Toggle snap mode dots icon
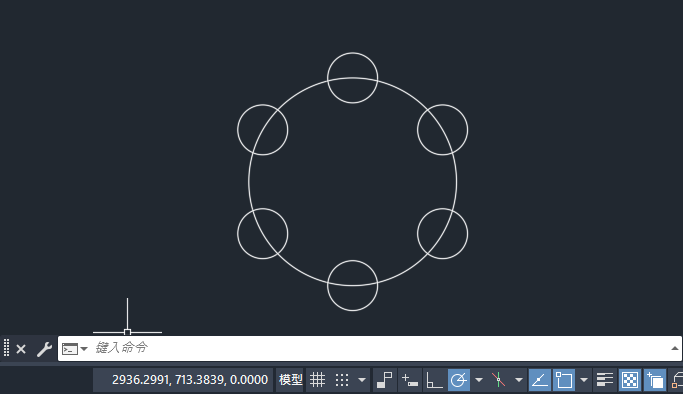This screenshot has width=683, height=394. point(342,380)
